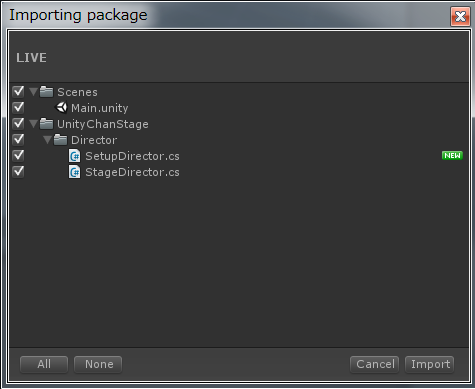Viewport: 475px width, 389px height.
Task: Click the Scenes folder icon
Action: point(46,92)
